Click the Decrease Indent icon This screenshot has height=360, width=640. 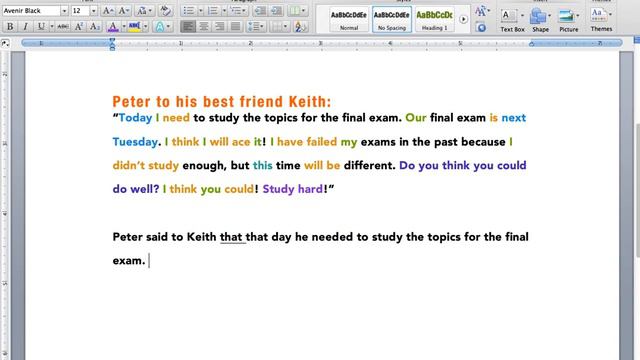[260, 11]
